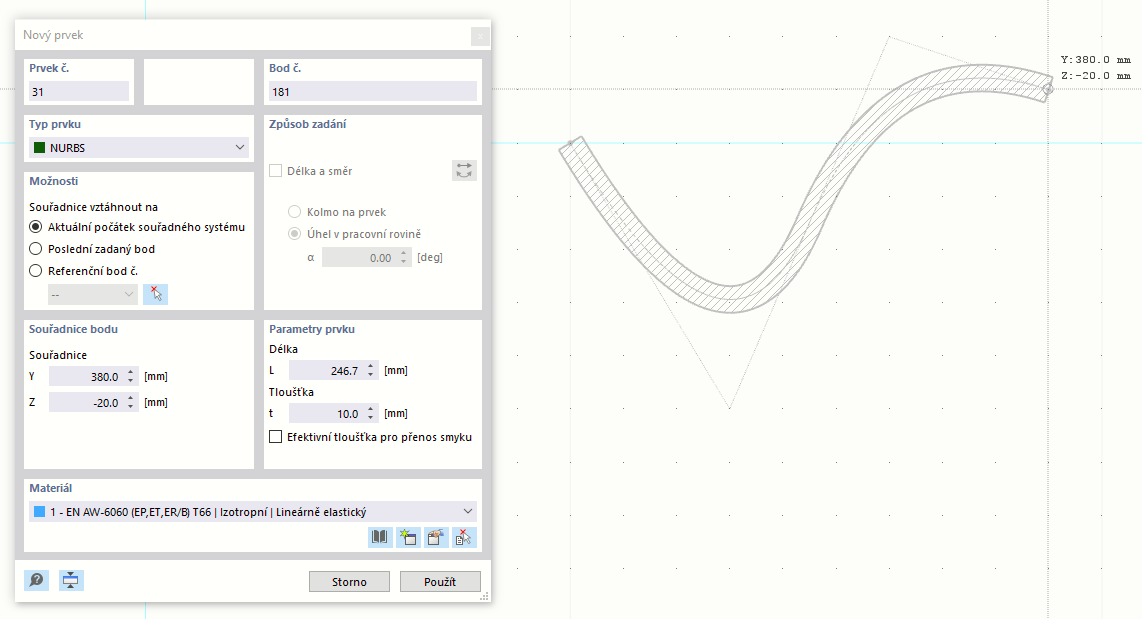
Task: Select Referenční bod č. option
Action: (36, 270)
